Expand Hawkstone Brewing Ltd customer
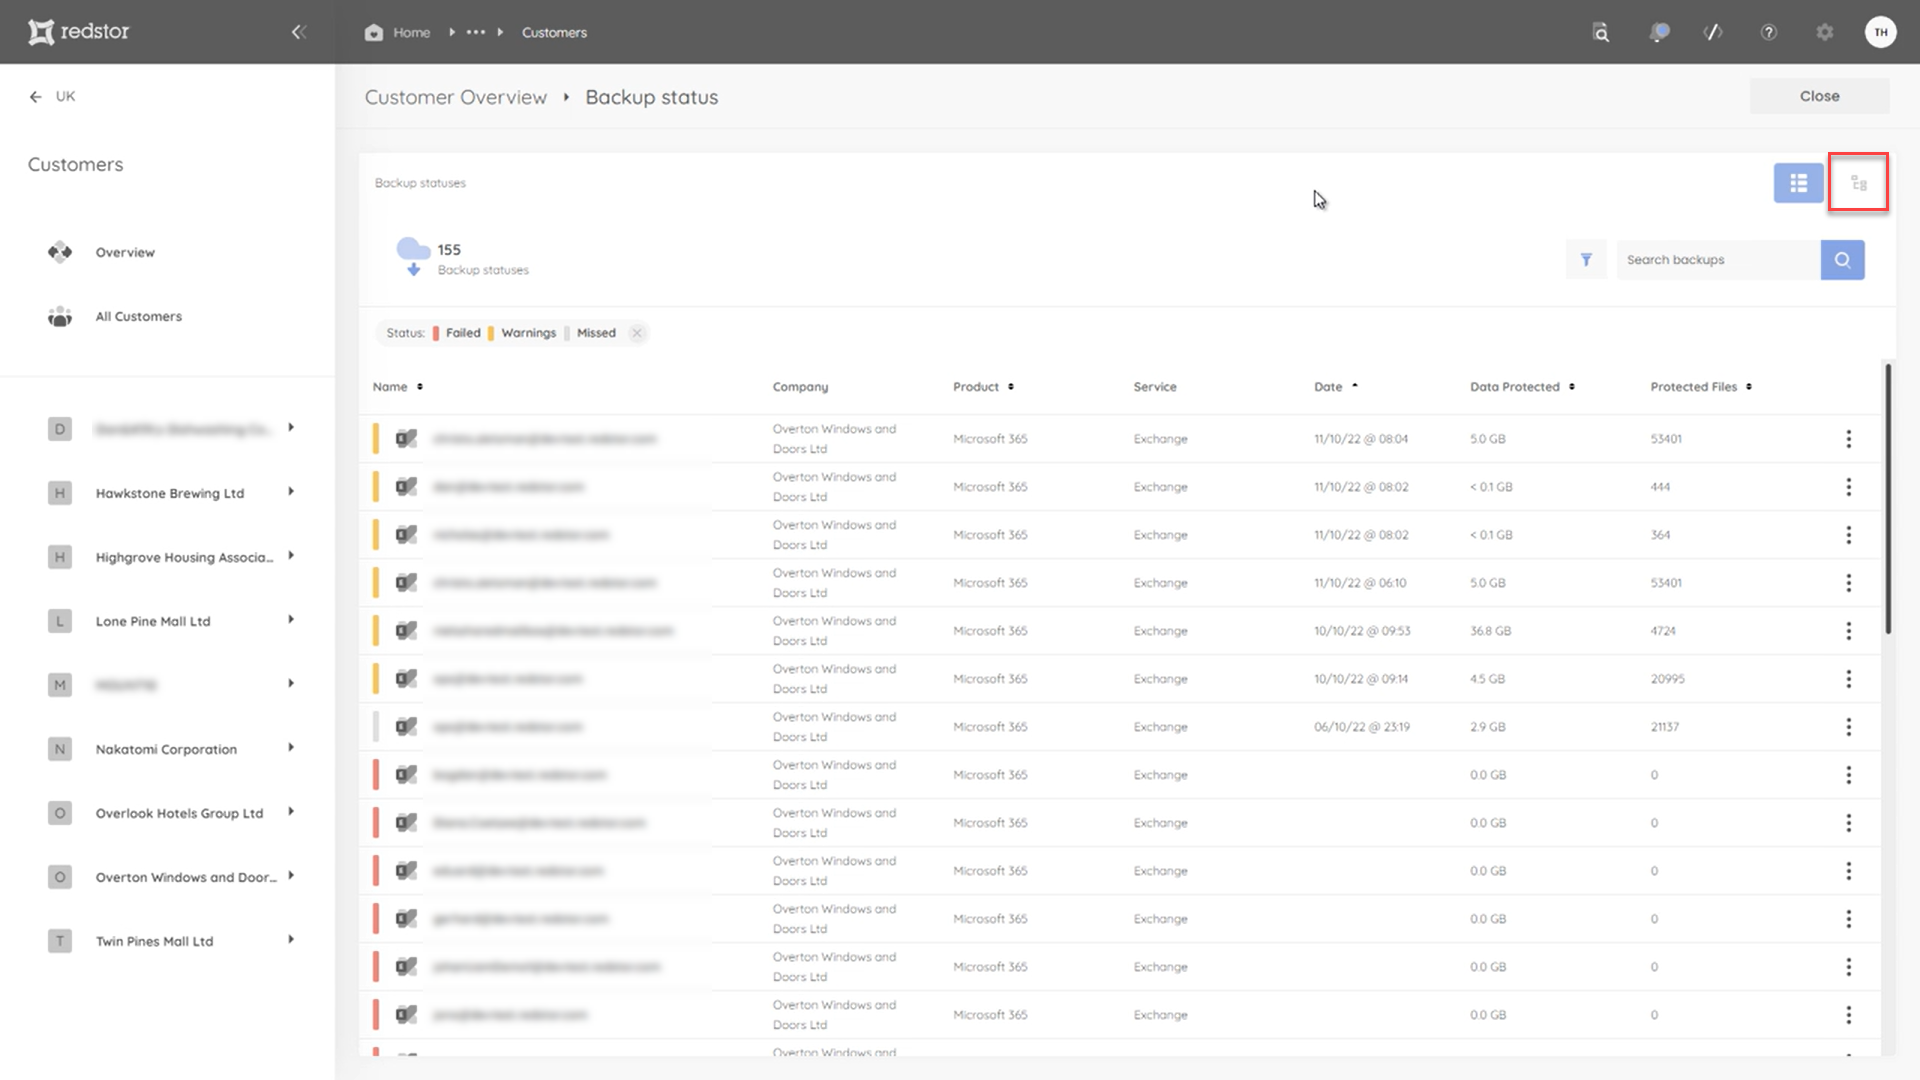 [291, 491]
